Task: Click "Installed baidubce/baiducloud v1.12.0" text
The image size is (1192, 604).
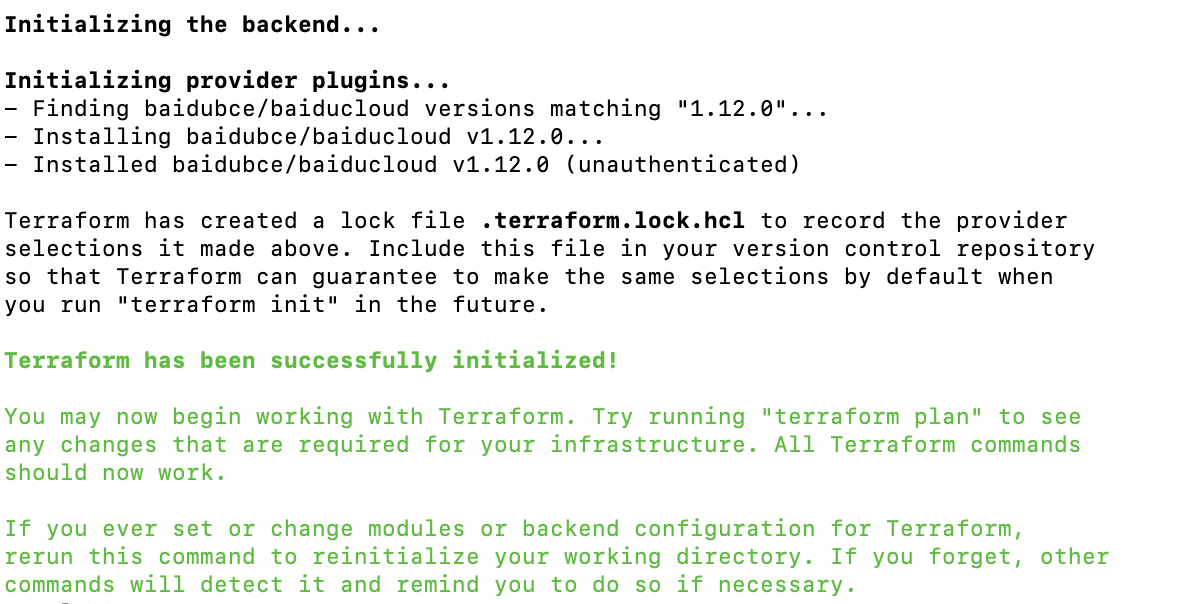Action: pos(290,165)
